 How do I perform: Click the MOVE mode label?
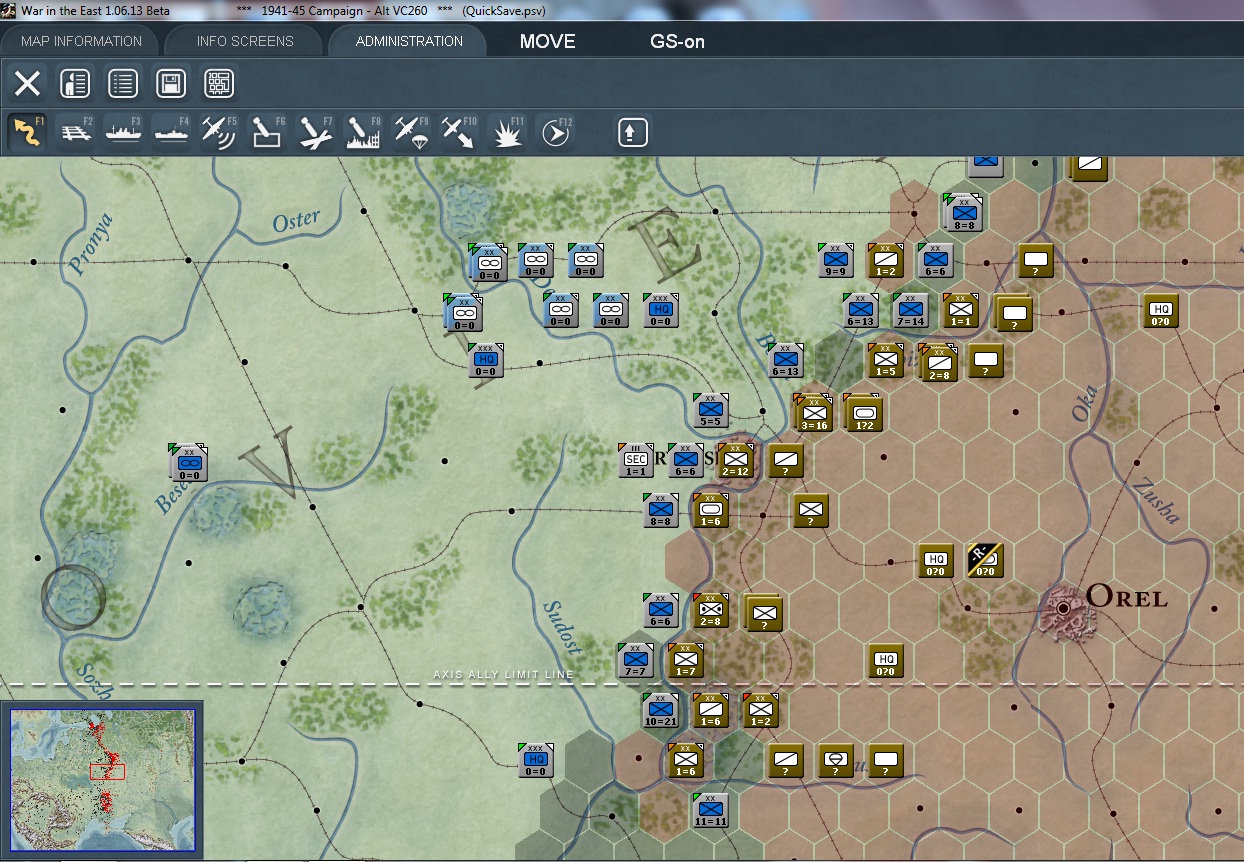coord(548,42)
